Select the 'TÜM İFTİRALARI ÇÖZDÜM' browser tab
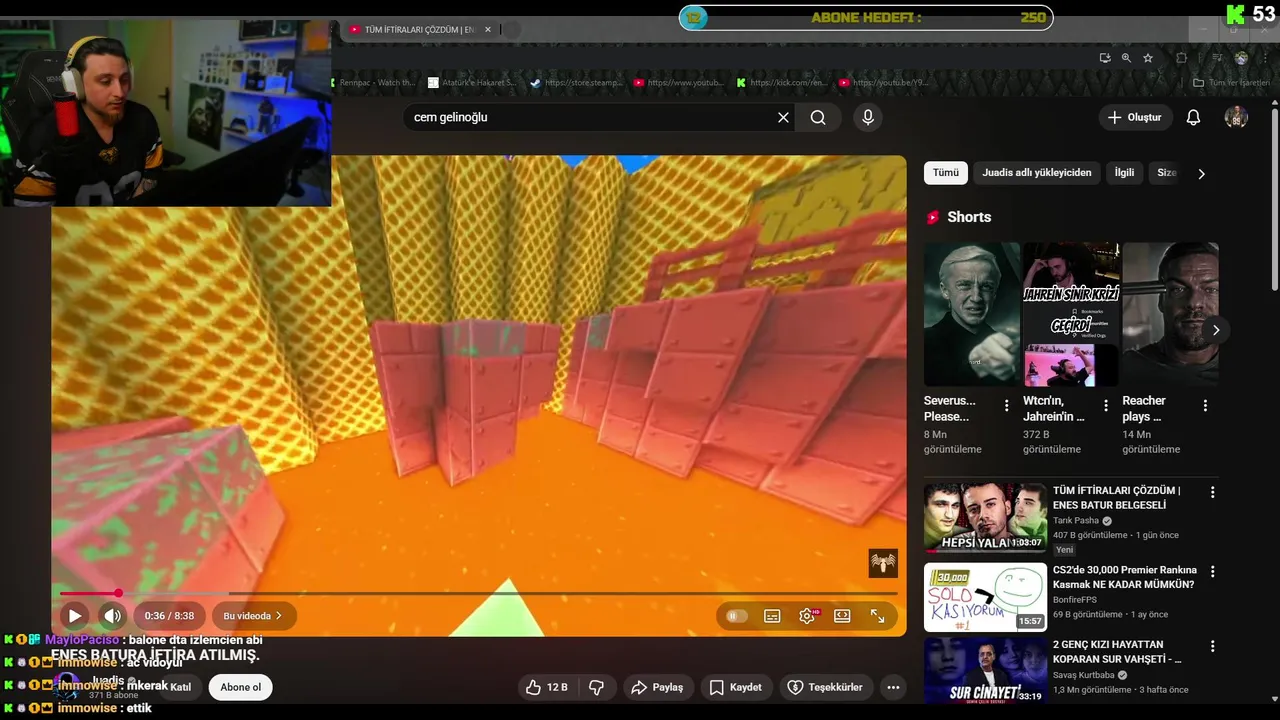Viewport: 1280px width, 720px height. tap(420, 30)
